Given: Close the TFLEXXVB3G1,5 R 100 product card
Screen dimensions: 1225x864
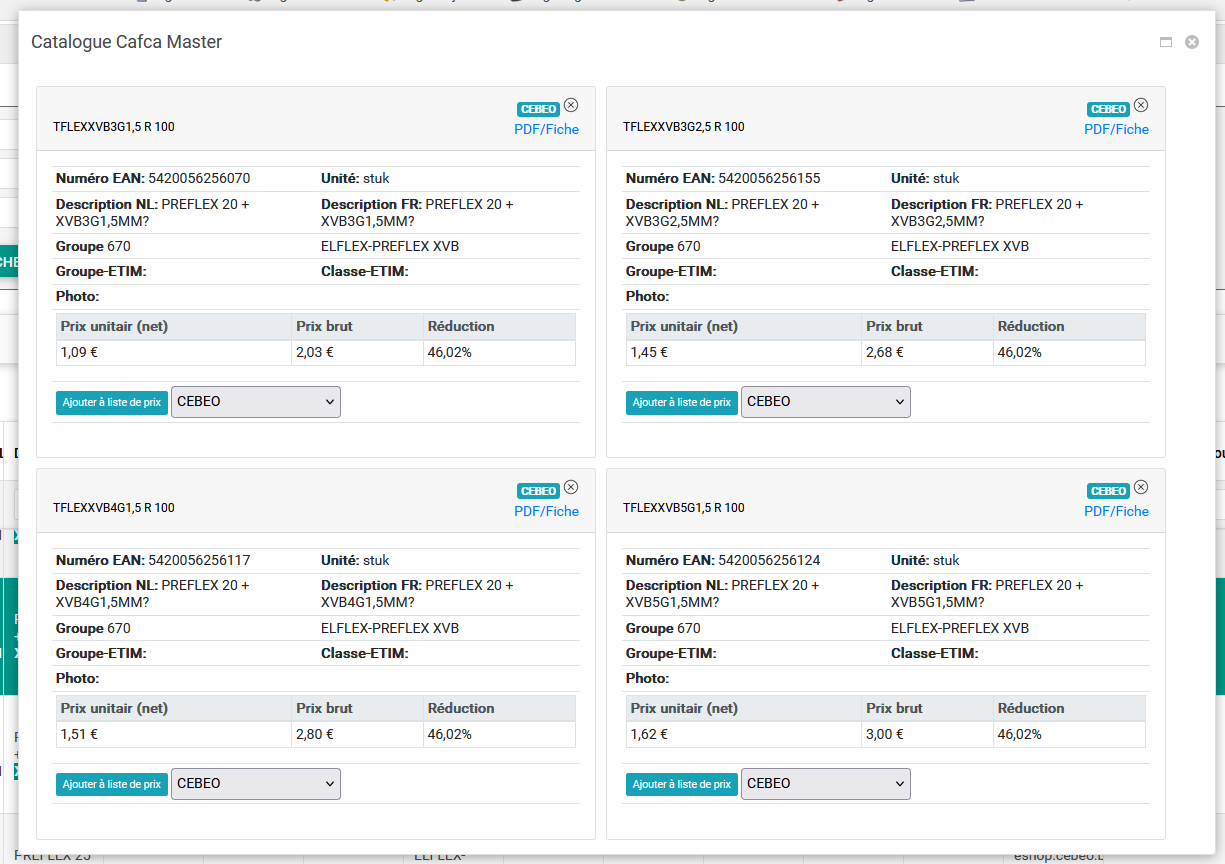Looking at the screenshot, I should coord(571,105).
